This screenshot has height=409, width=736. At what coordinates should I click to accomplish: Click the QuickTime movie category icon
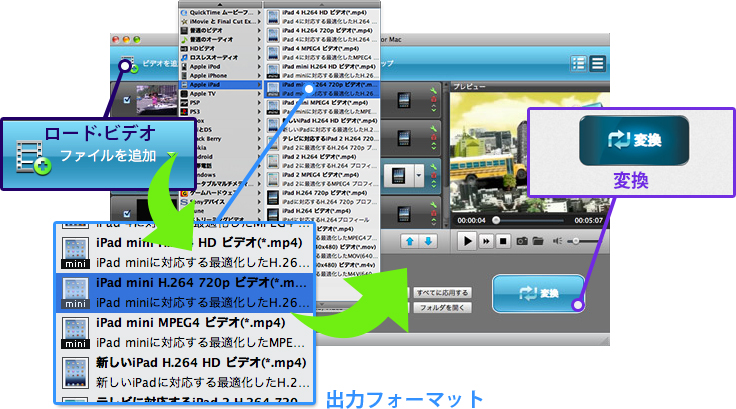184,13
